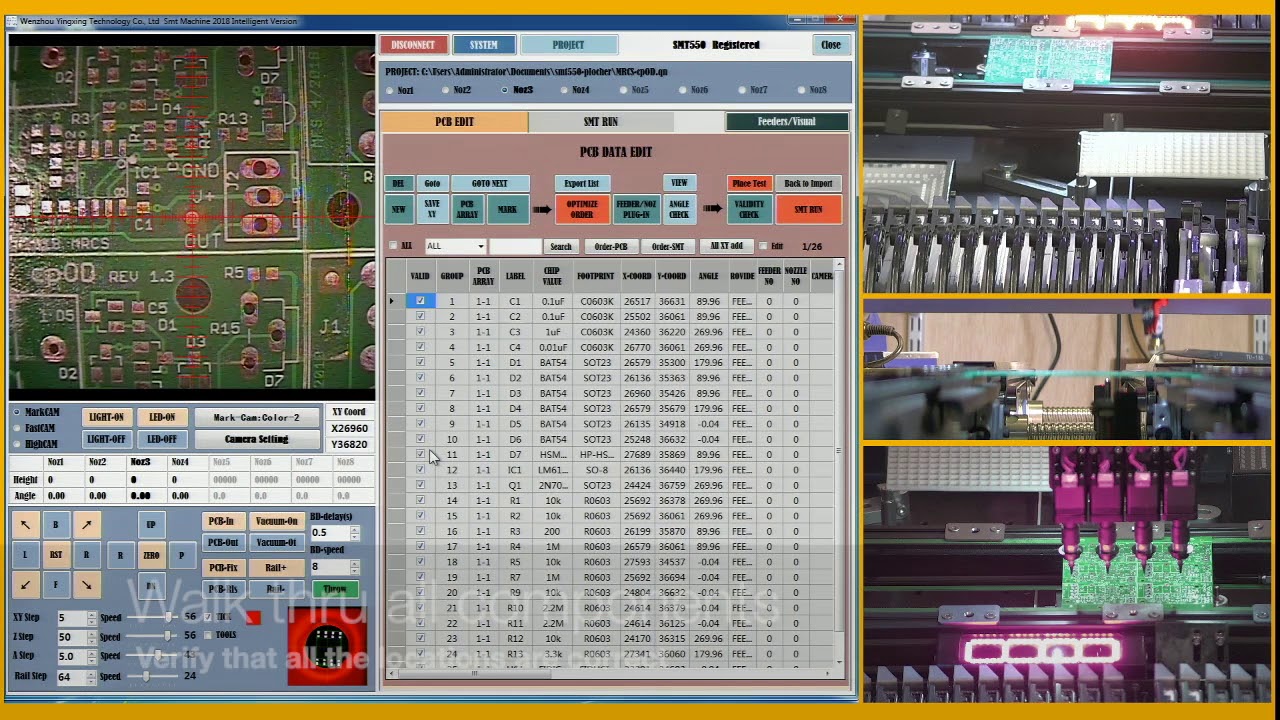Select the MarkCAM radio button
Viewport: 1280px width, 720px height.
tap(17, 412)
